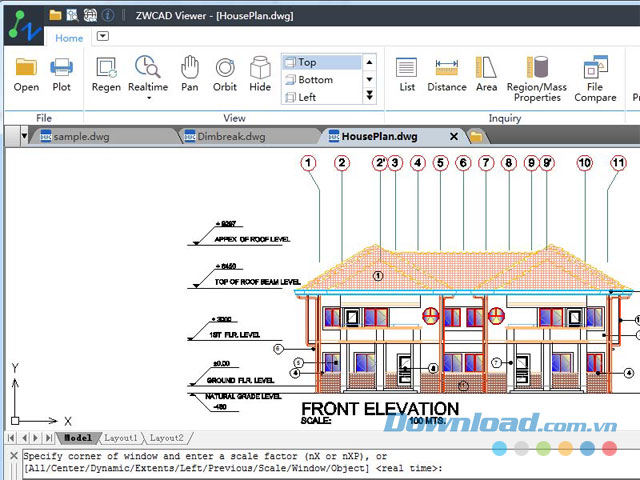Open the List inquiry tool
The height and width of the screenshot is (480, 640).
pyautogui.click(x=407, y=74)
